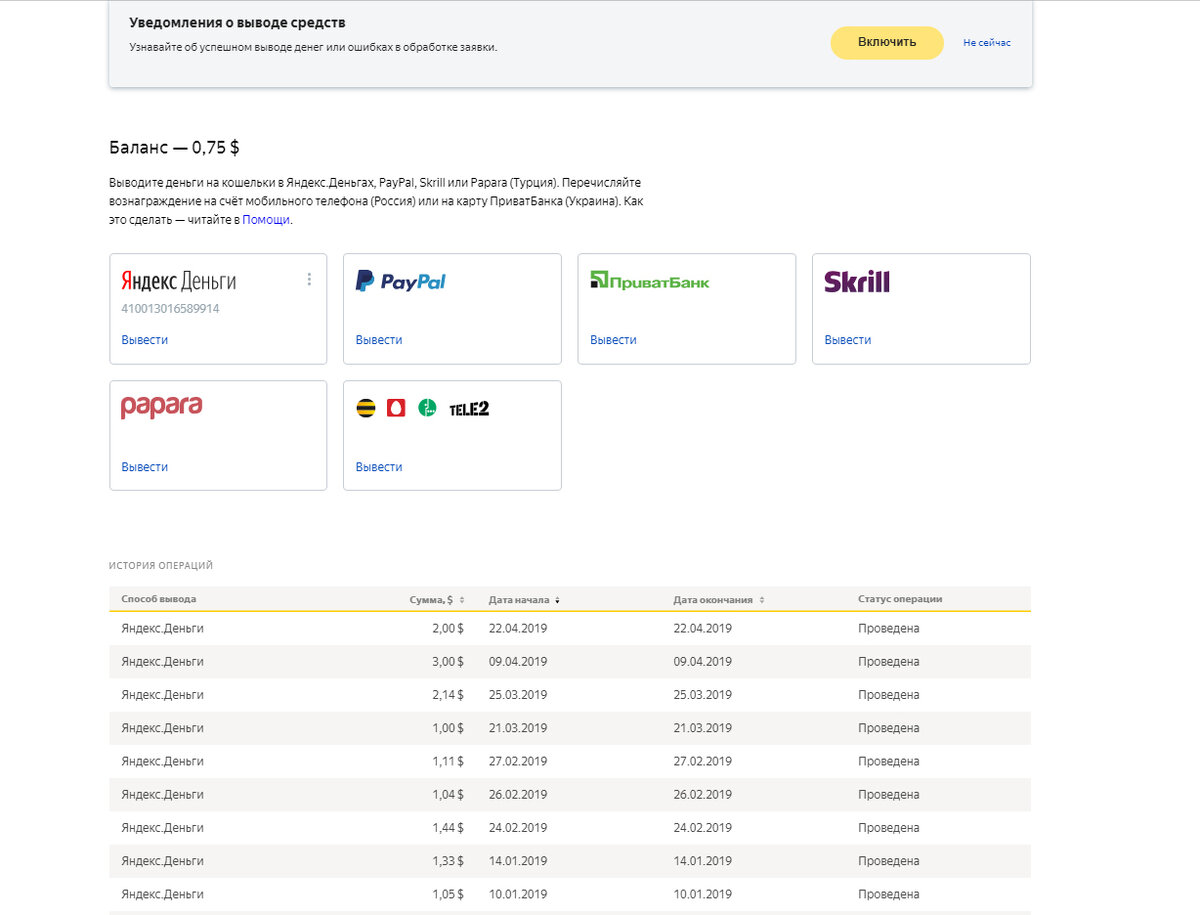This screenshot has width=1200, height=915.
Task: Click end date 27.02.2019
Action: (703, 761)
